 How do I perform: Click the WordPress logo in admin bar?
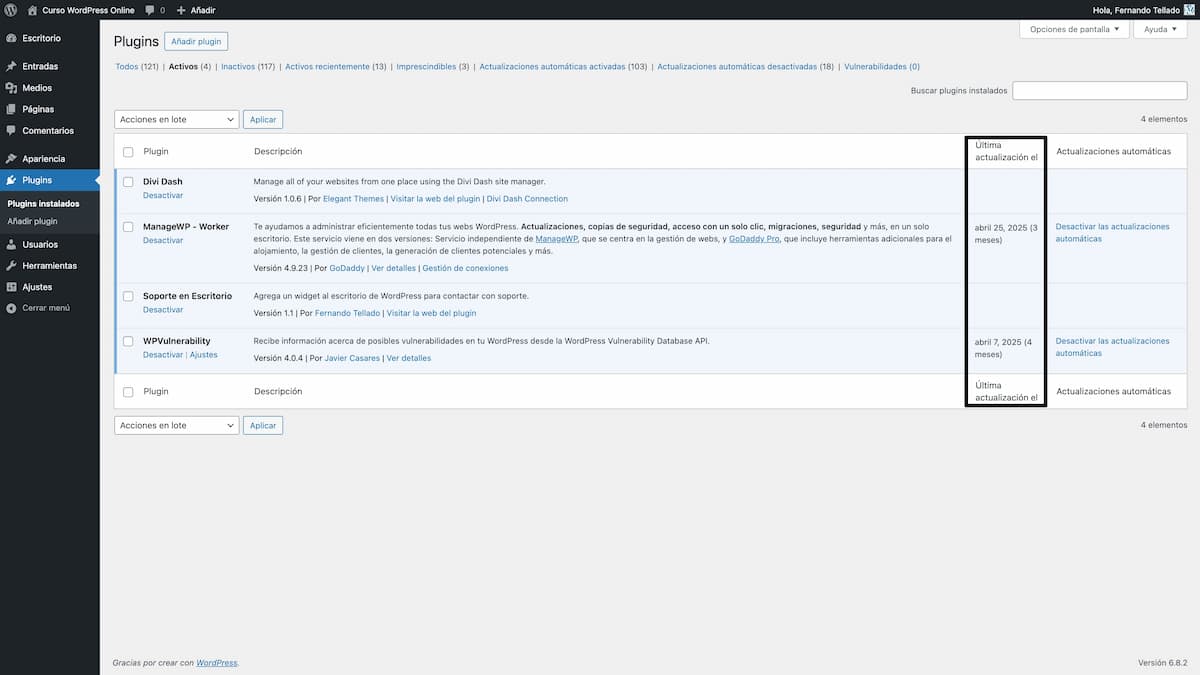(x=11, y=10)
